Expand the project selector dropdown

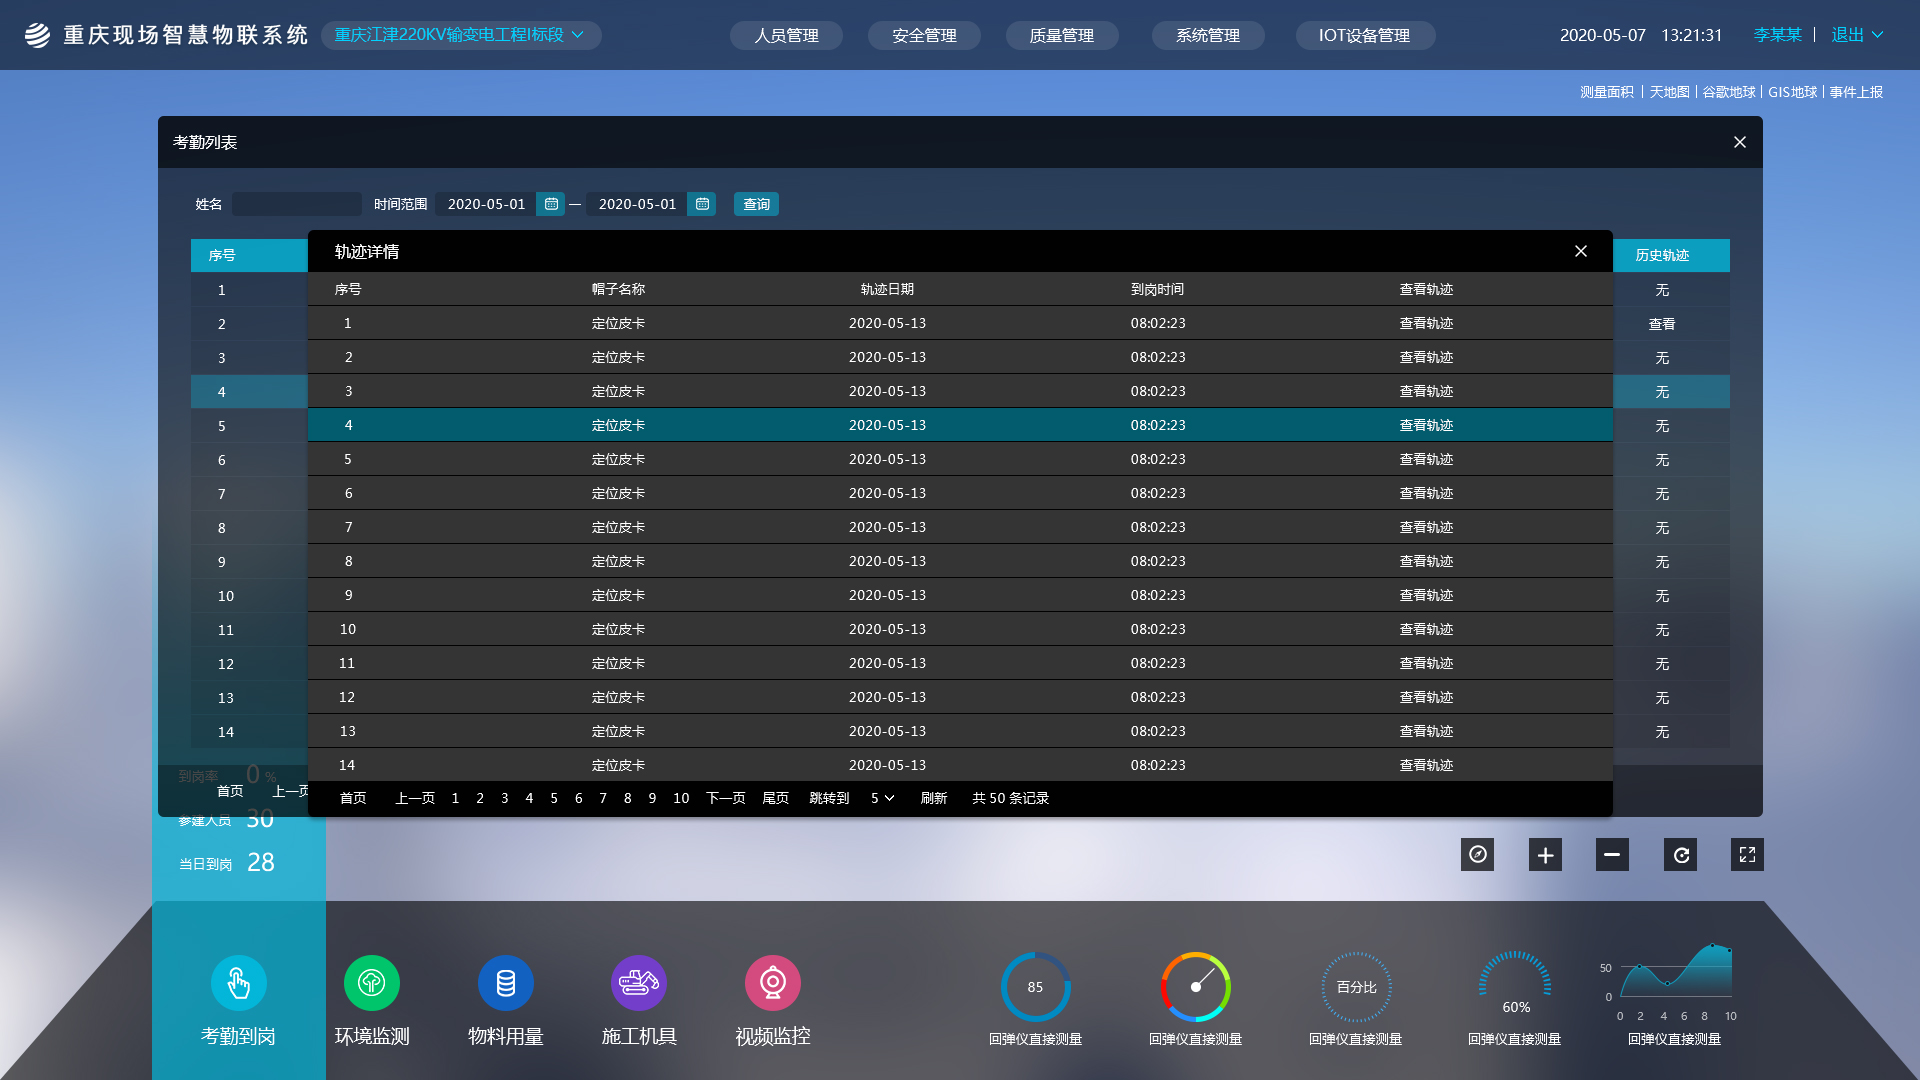point(461,35)
